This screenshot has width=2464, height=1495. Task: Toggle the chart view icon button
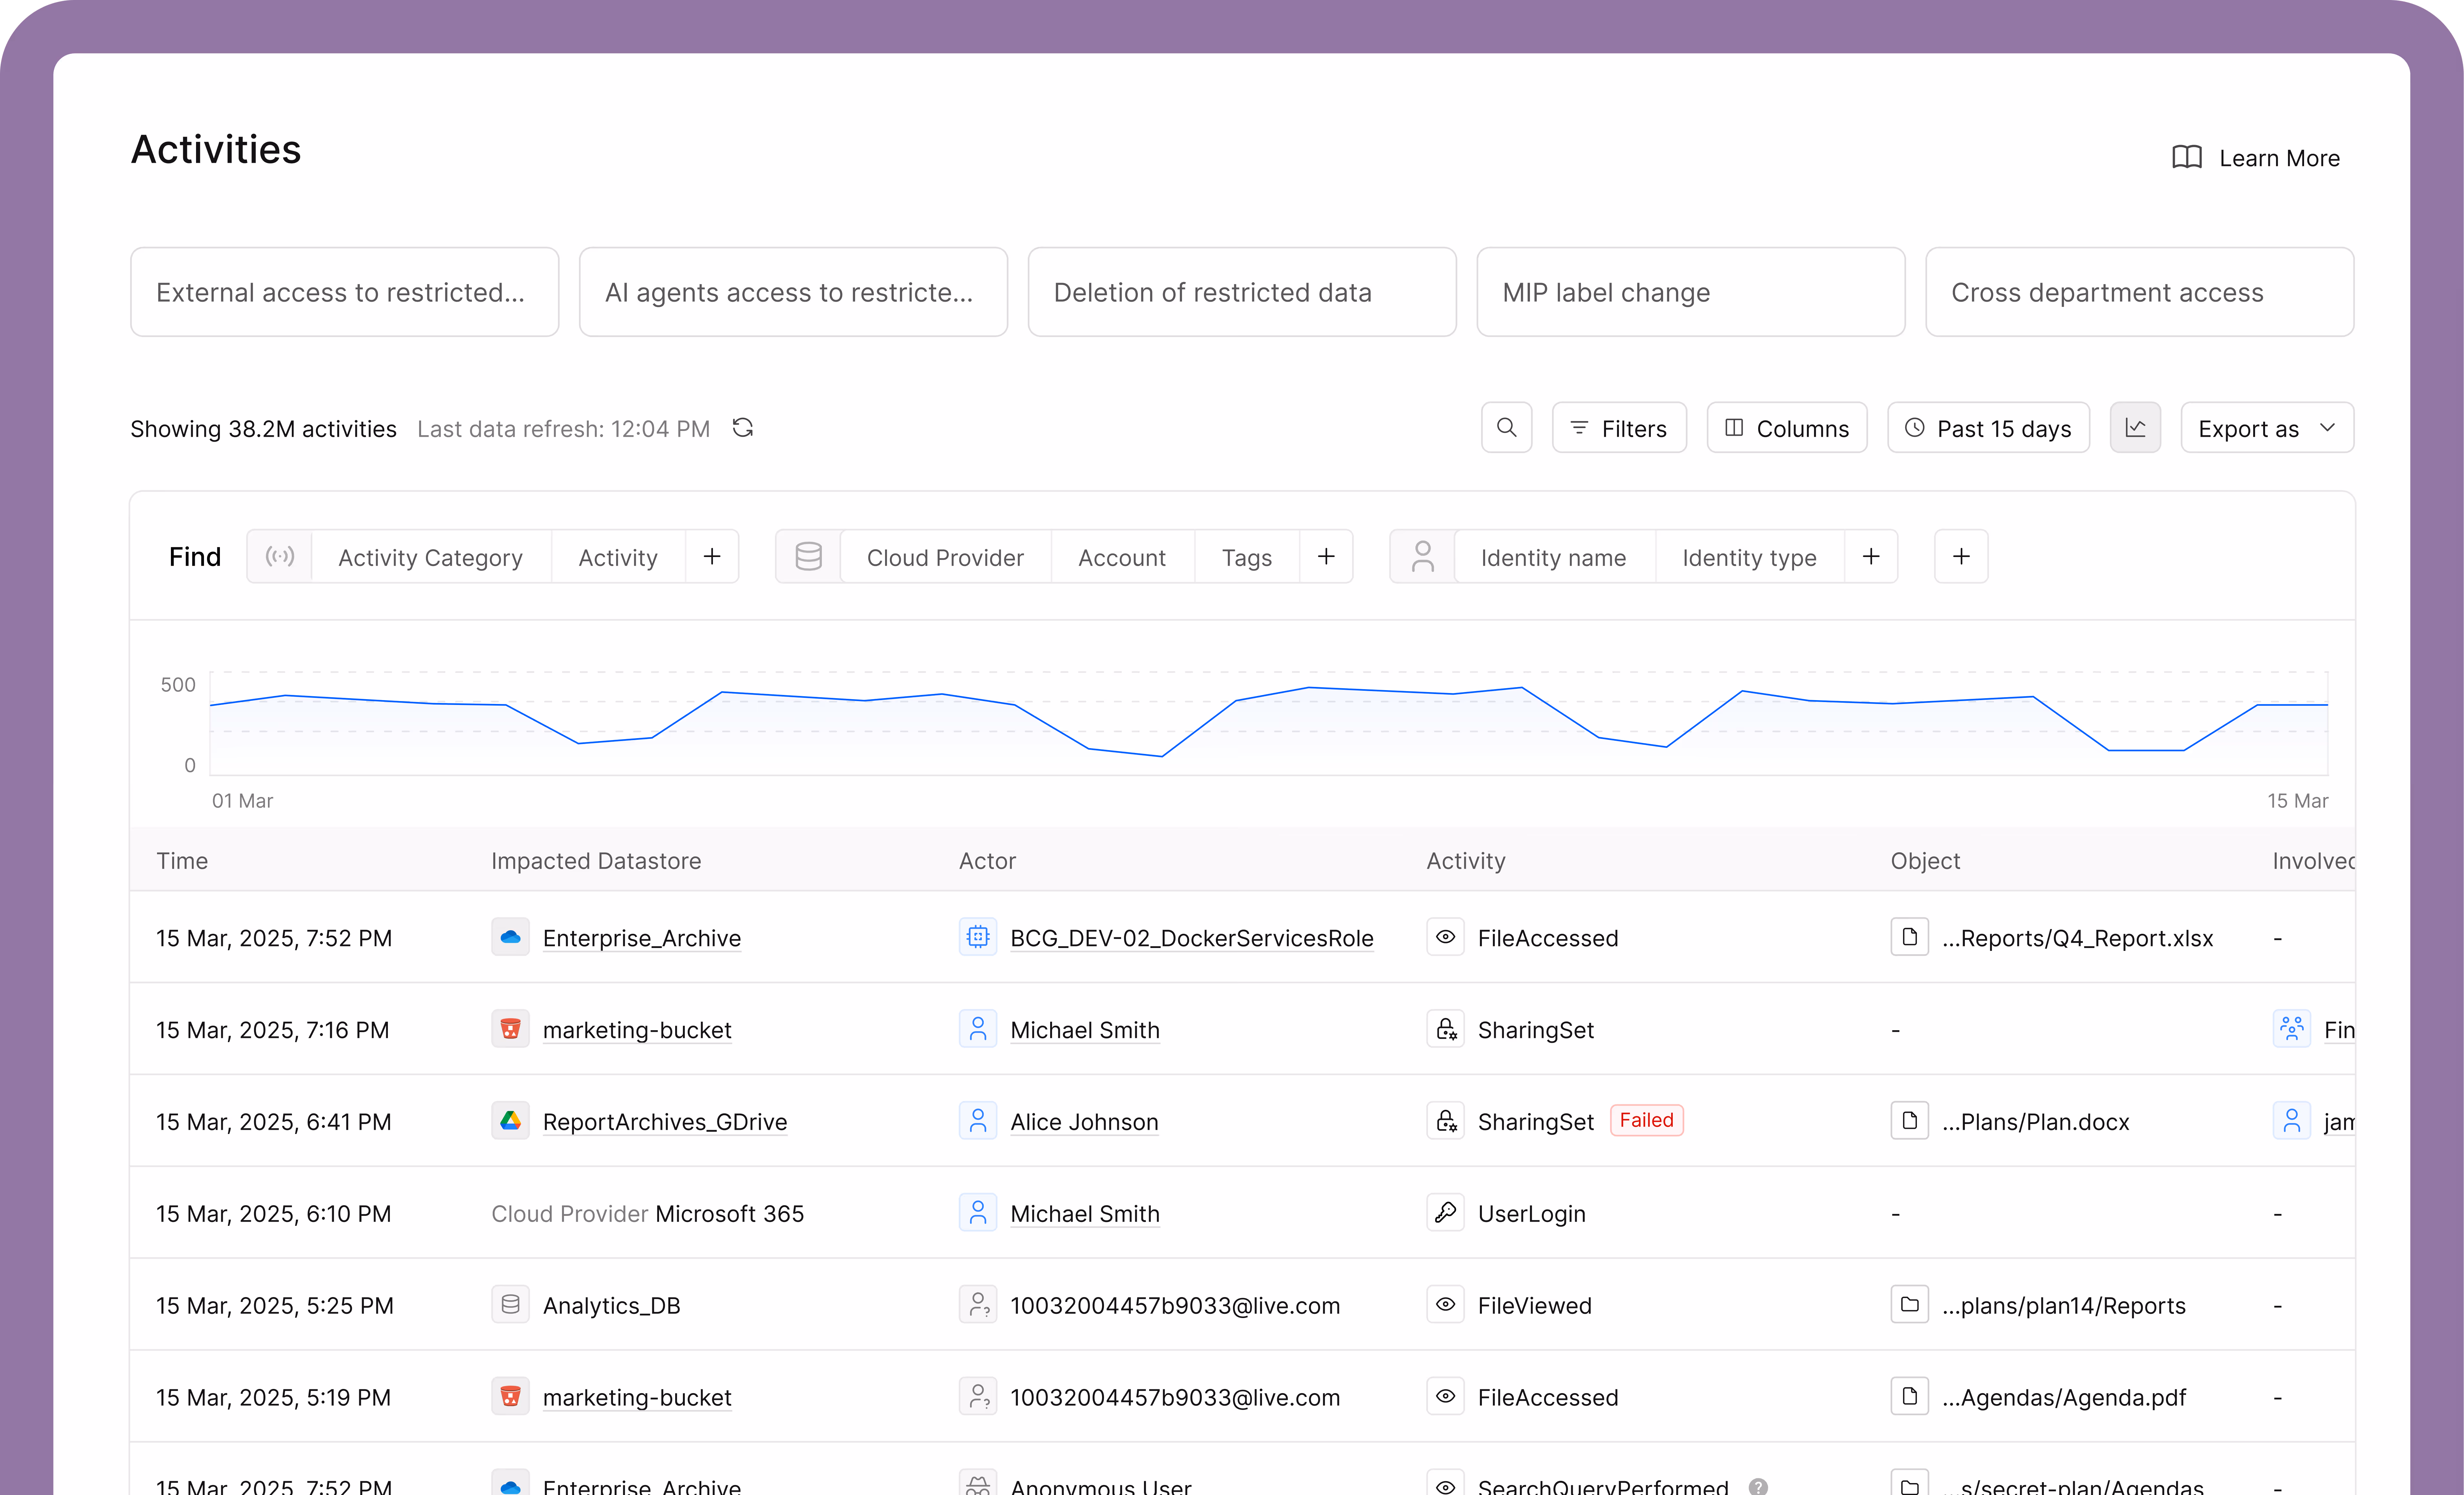[x=2135, y=428]
